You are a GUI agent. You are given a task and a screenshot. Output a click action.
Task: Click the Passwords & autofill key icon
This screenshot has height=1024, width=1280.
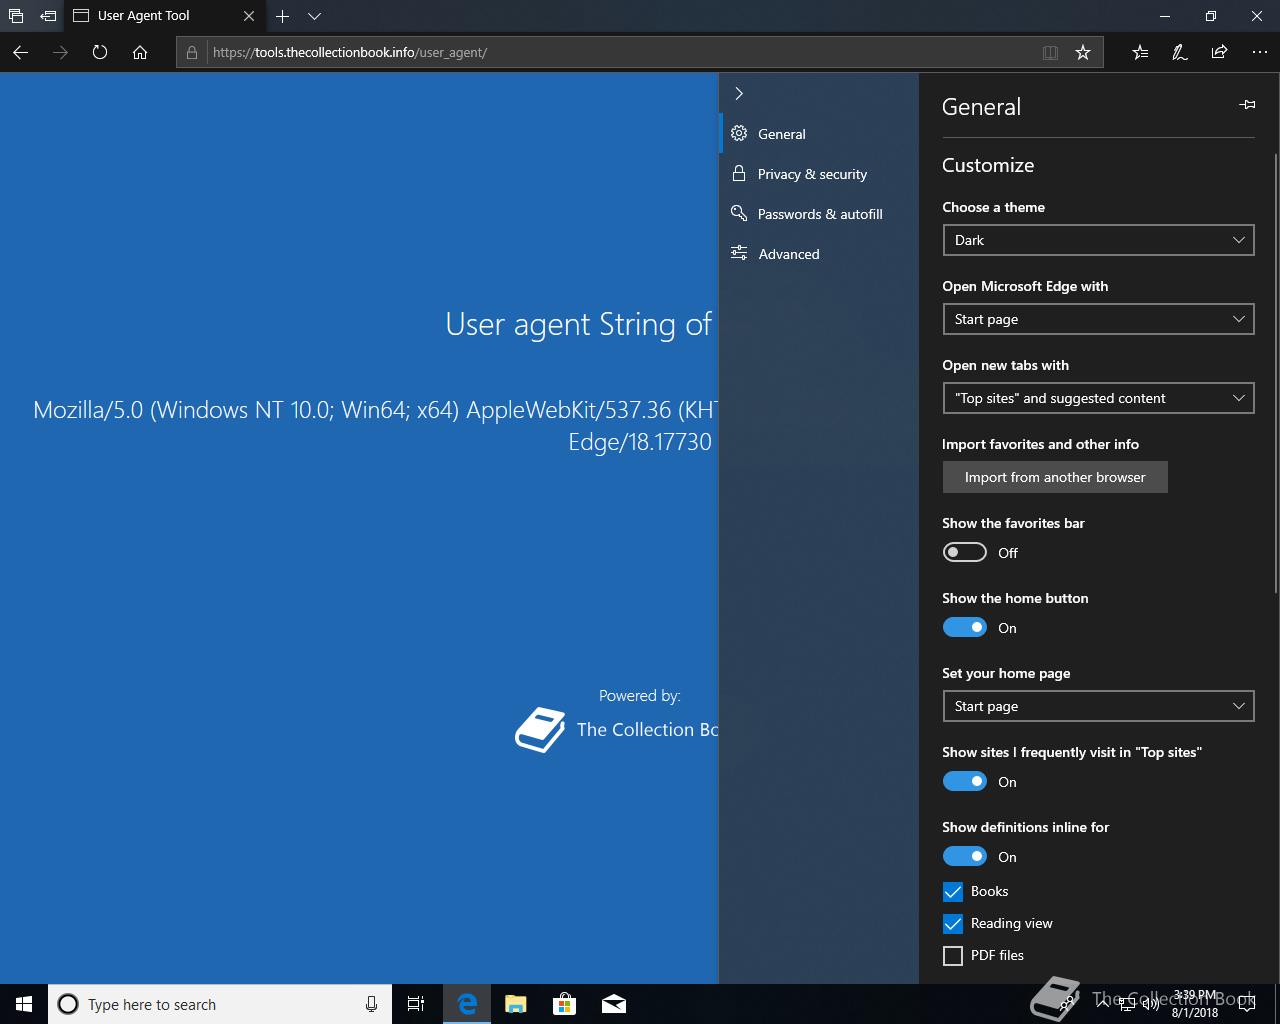(x=739, y=213)
